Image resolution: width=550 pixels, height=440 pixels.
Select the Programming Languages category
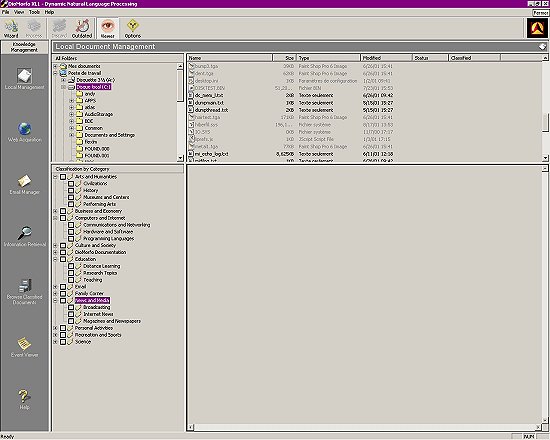click(109, 239)
